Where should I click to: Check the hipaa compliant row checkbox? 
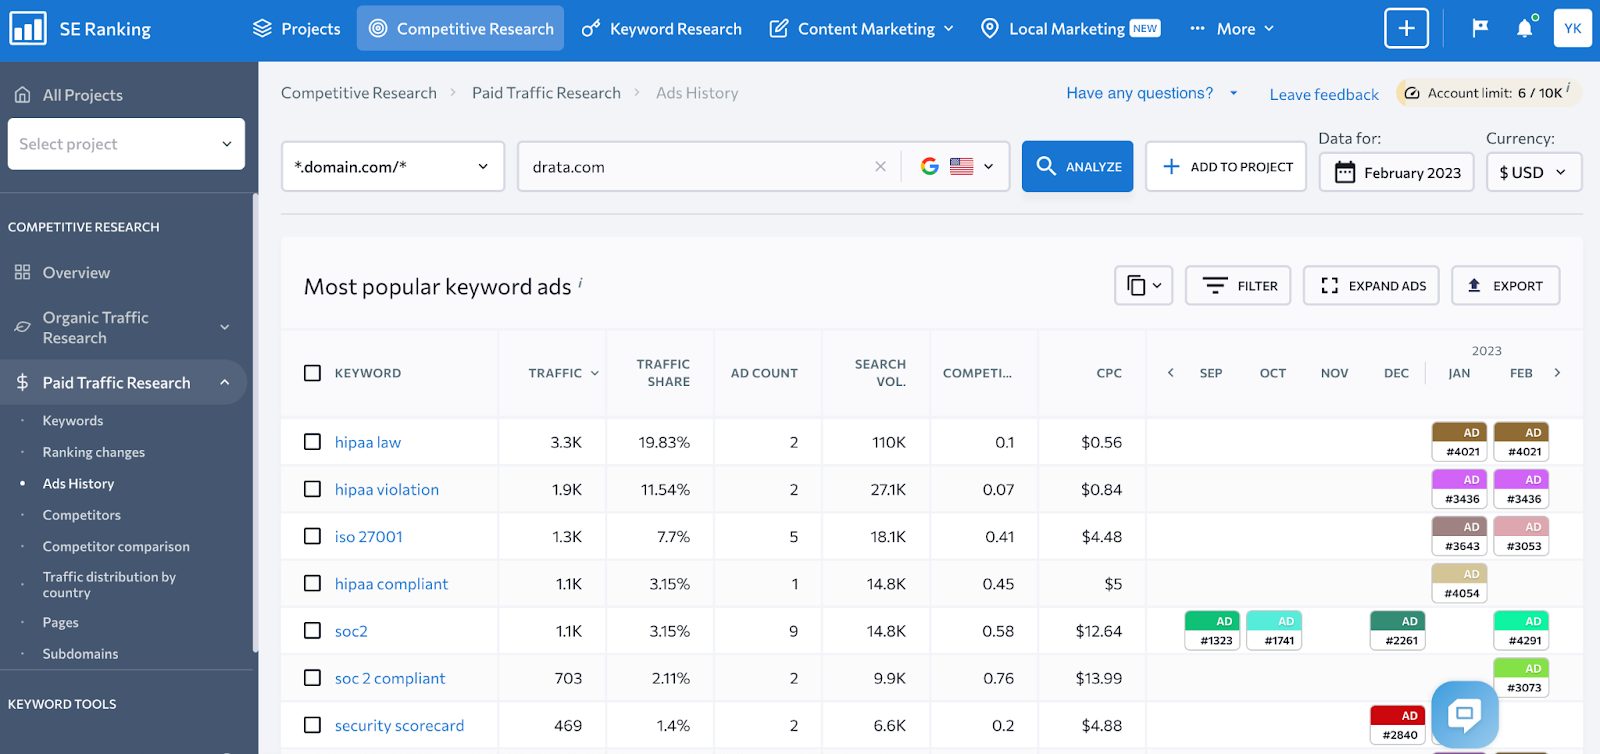pos(313,583)
